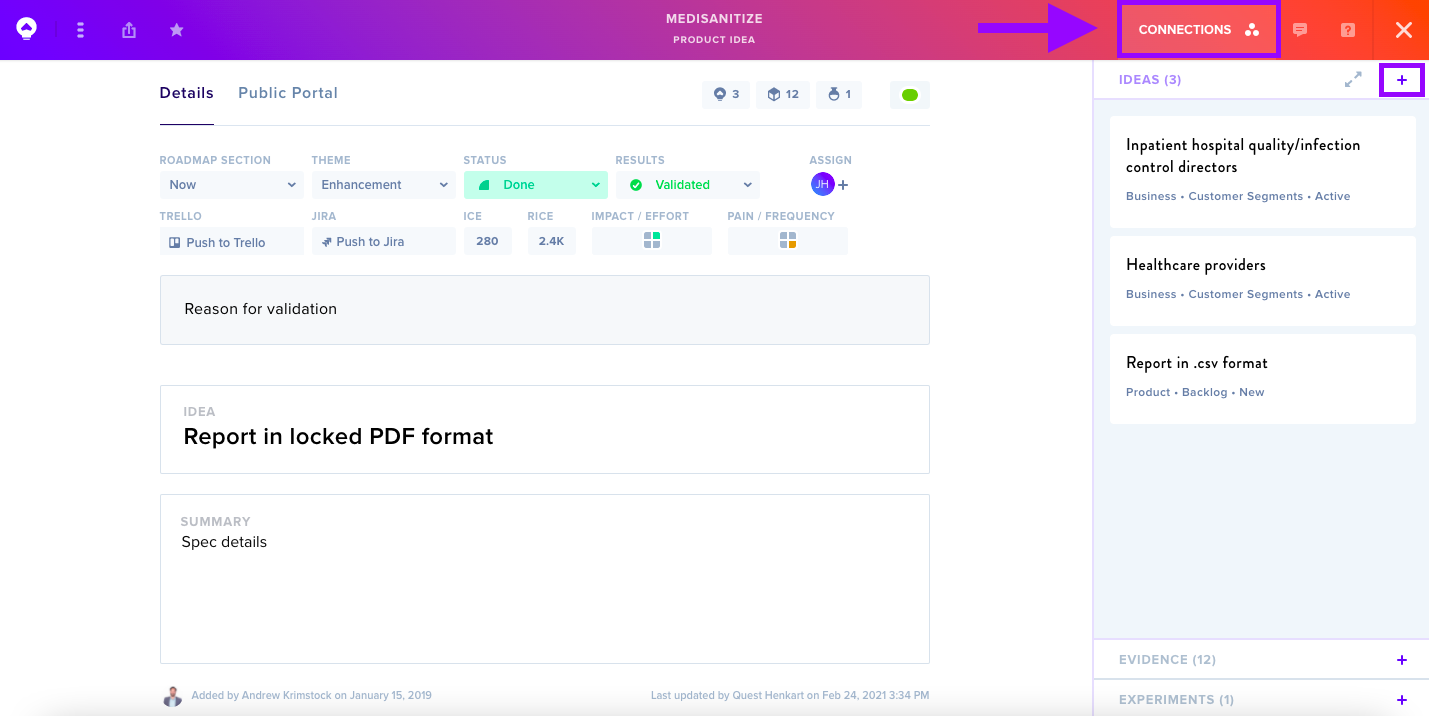Open the Status Done dropdown
Screen dimensions: 1429x716
coord(536,185)
